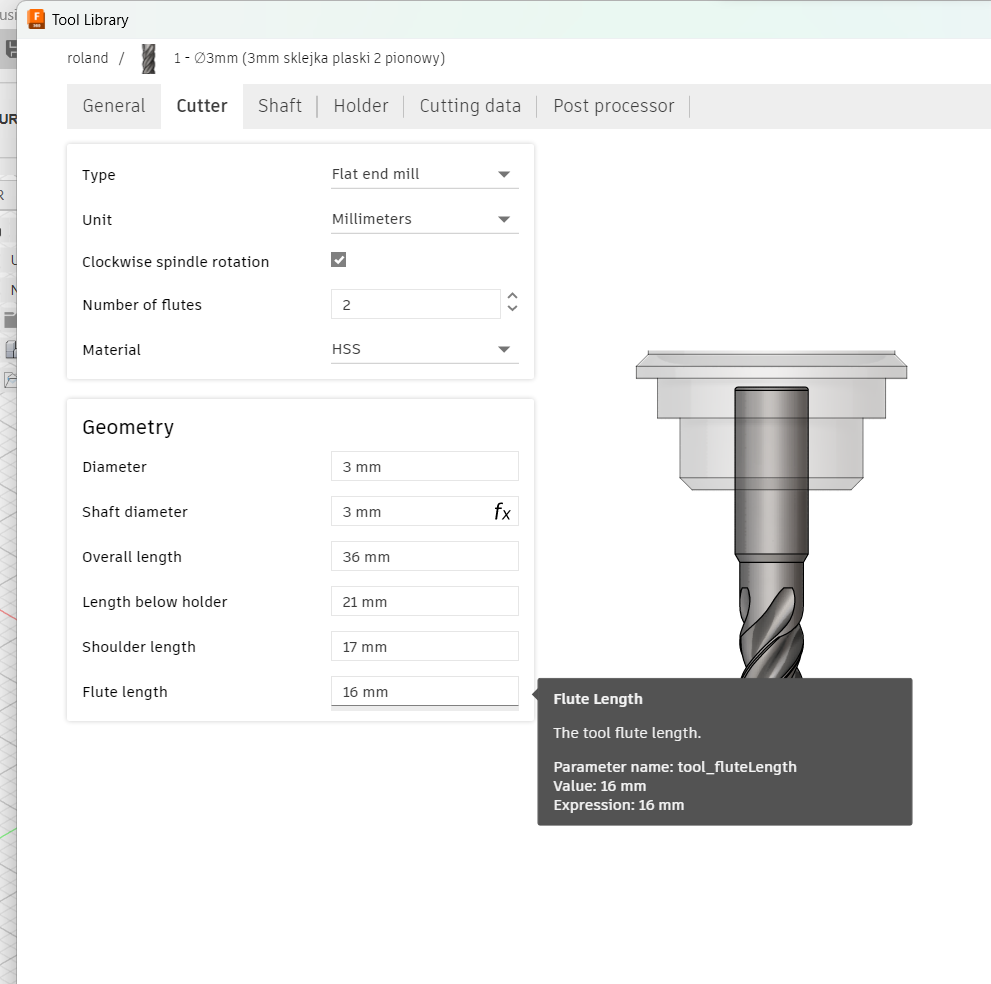
Task: Open the Cutting data tab
Action: click(470, 106)
